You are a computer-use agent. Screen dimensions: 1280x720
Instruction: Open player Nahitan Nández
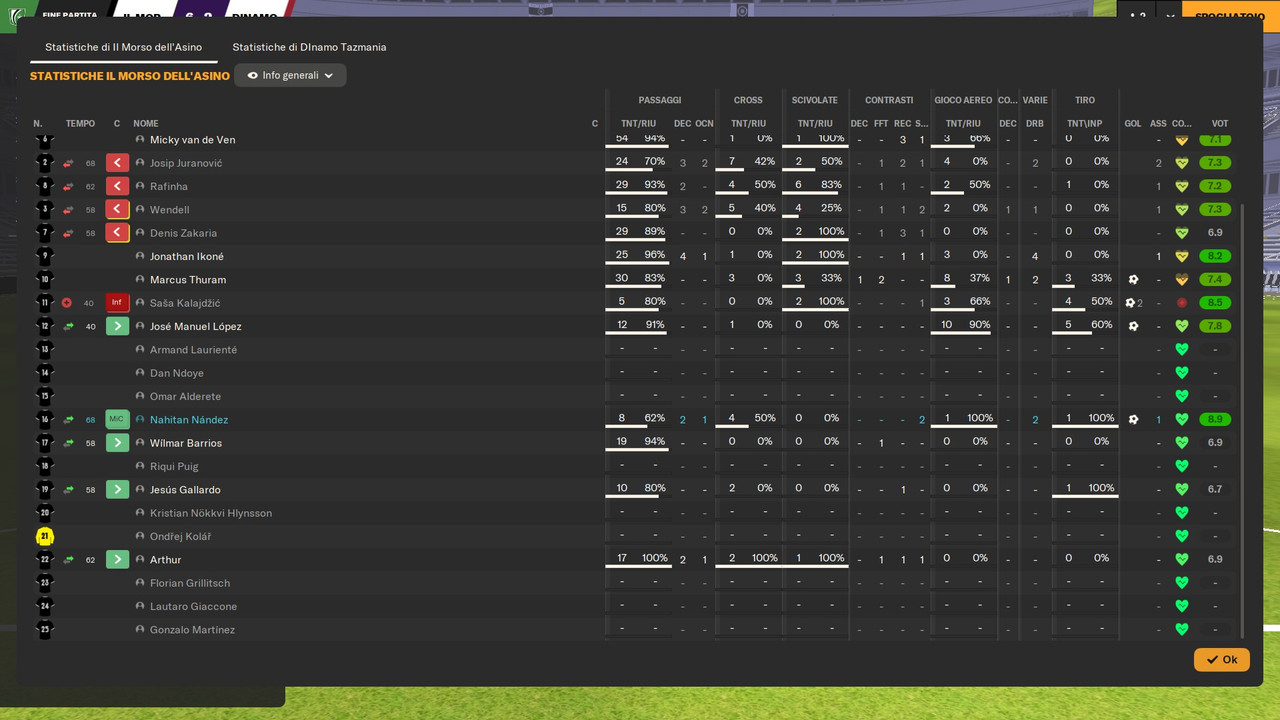pyautogui.click(x=189, y=420)
